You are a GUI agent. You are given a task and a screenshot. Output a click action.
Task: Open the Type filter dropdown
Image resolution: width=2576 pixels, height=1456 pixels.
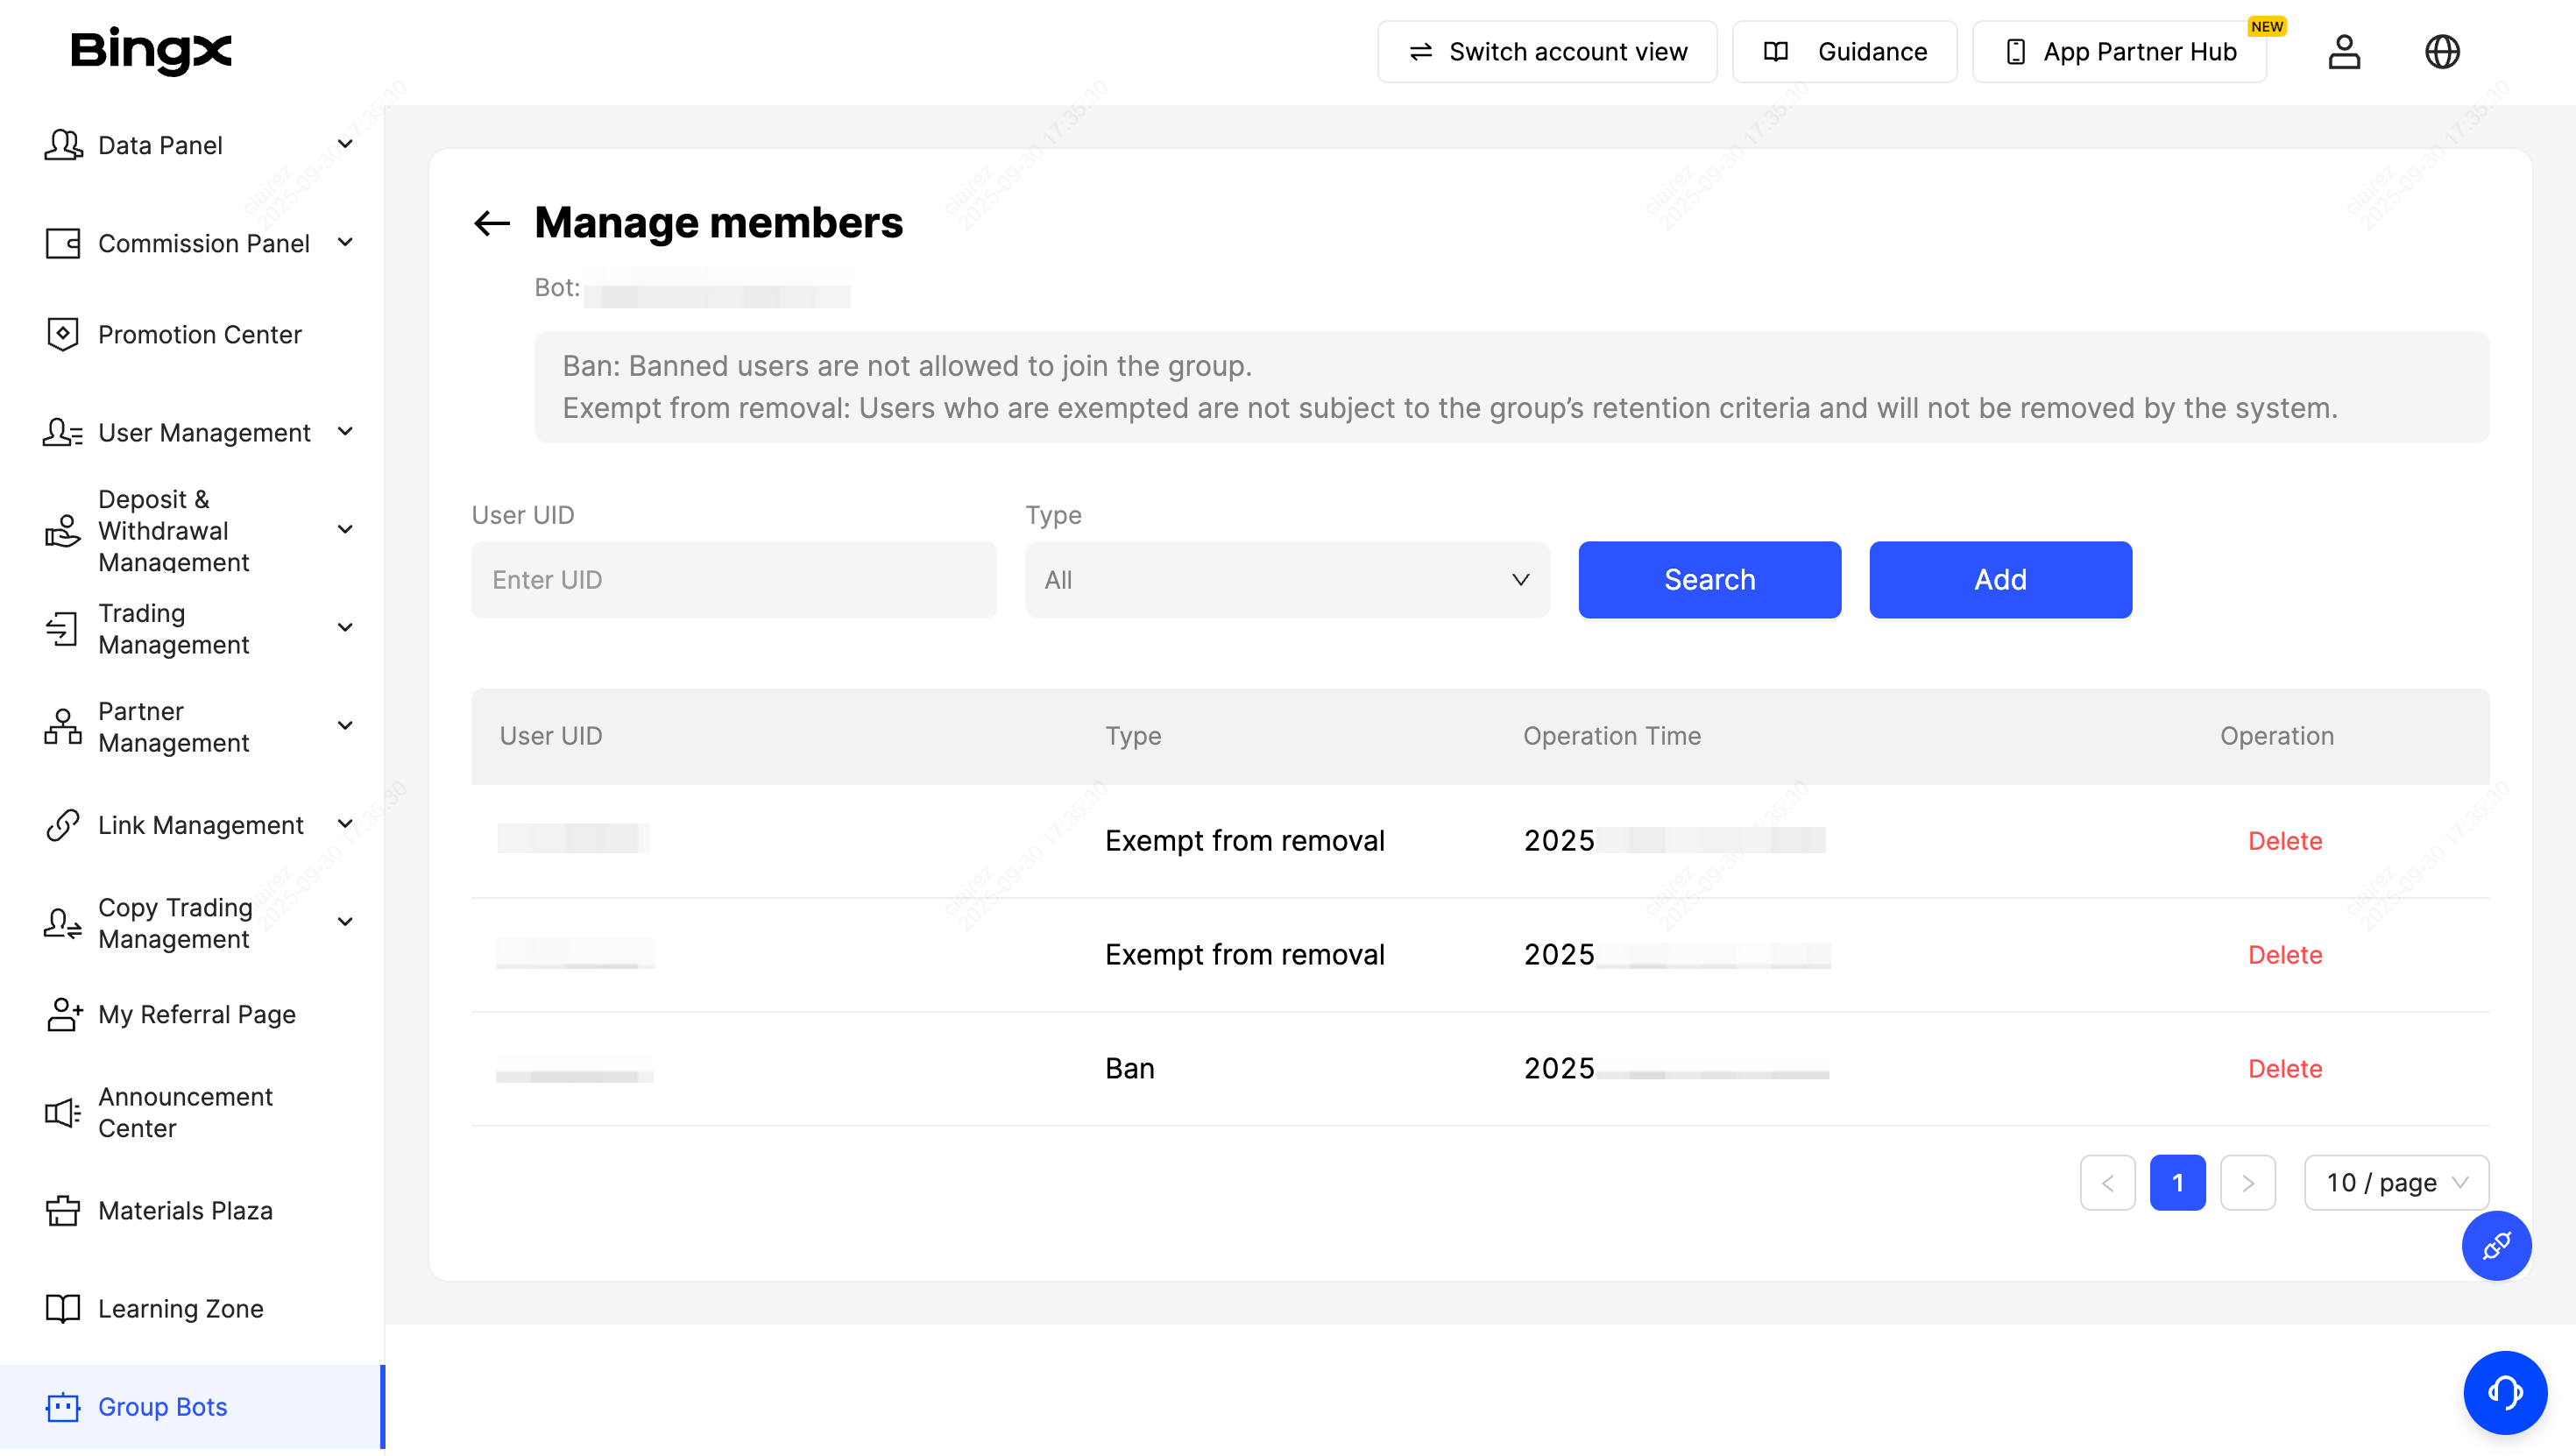1286,580
